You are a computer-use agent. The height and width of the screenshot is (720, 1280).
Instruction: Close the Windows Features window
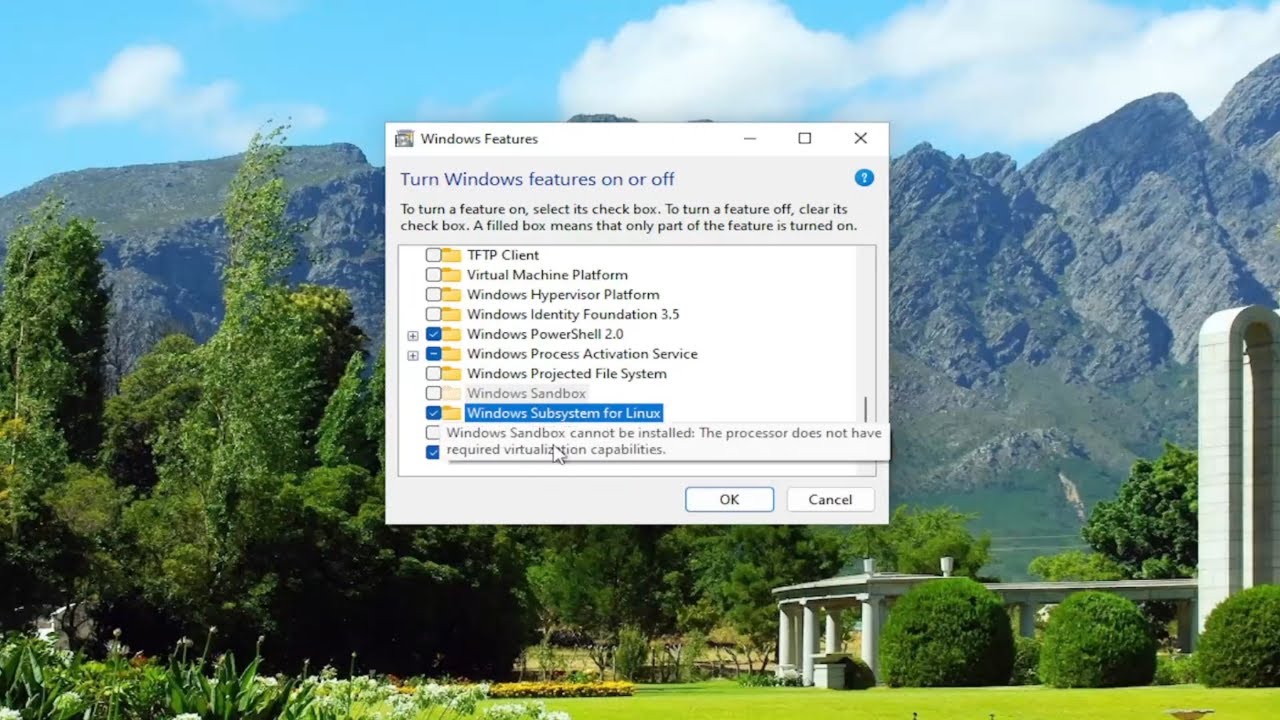[860, 139]
